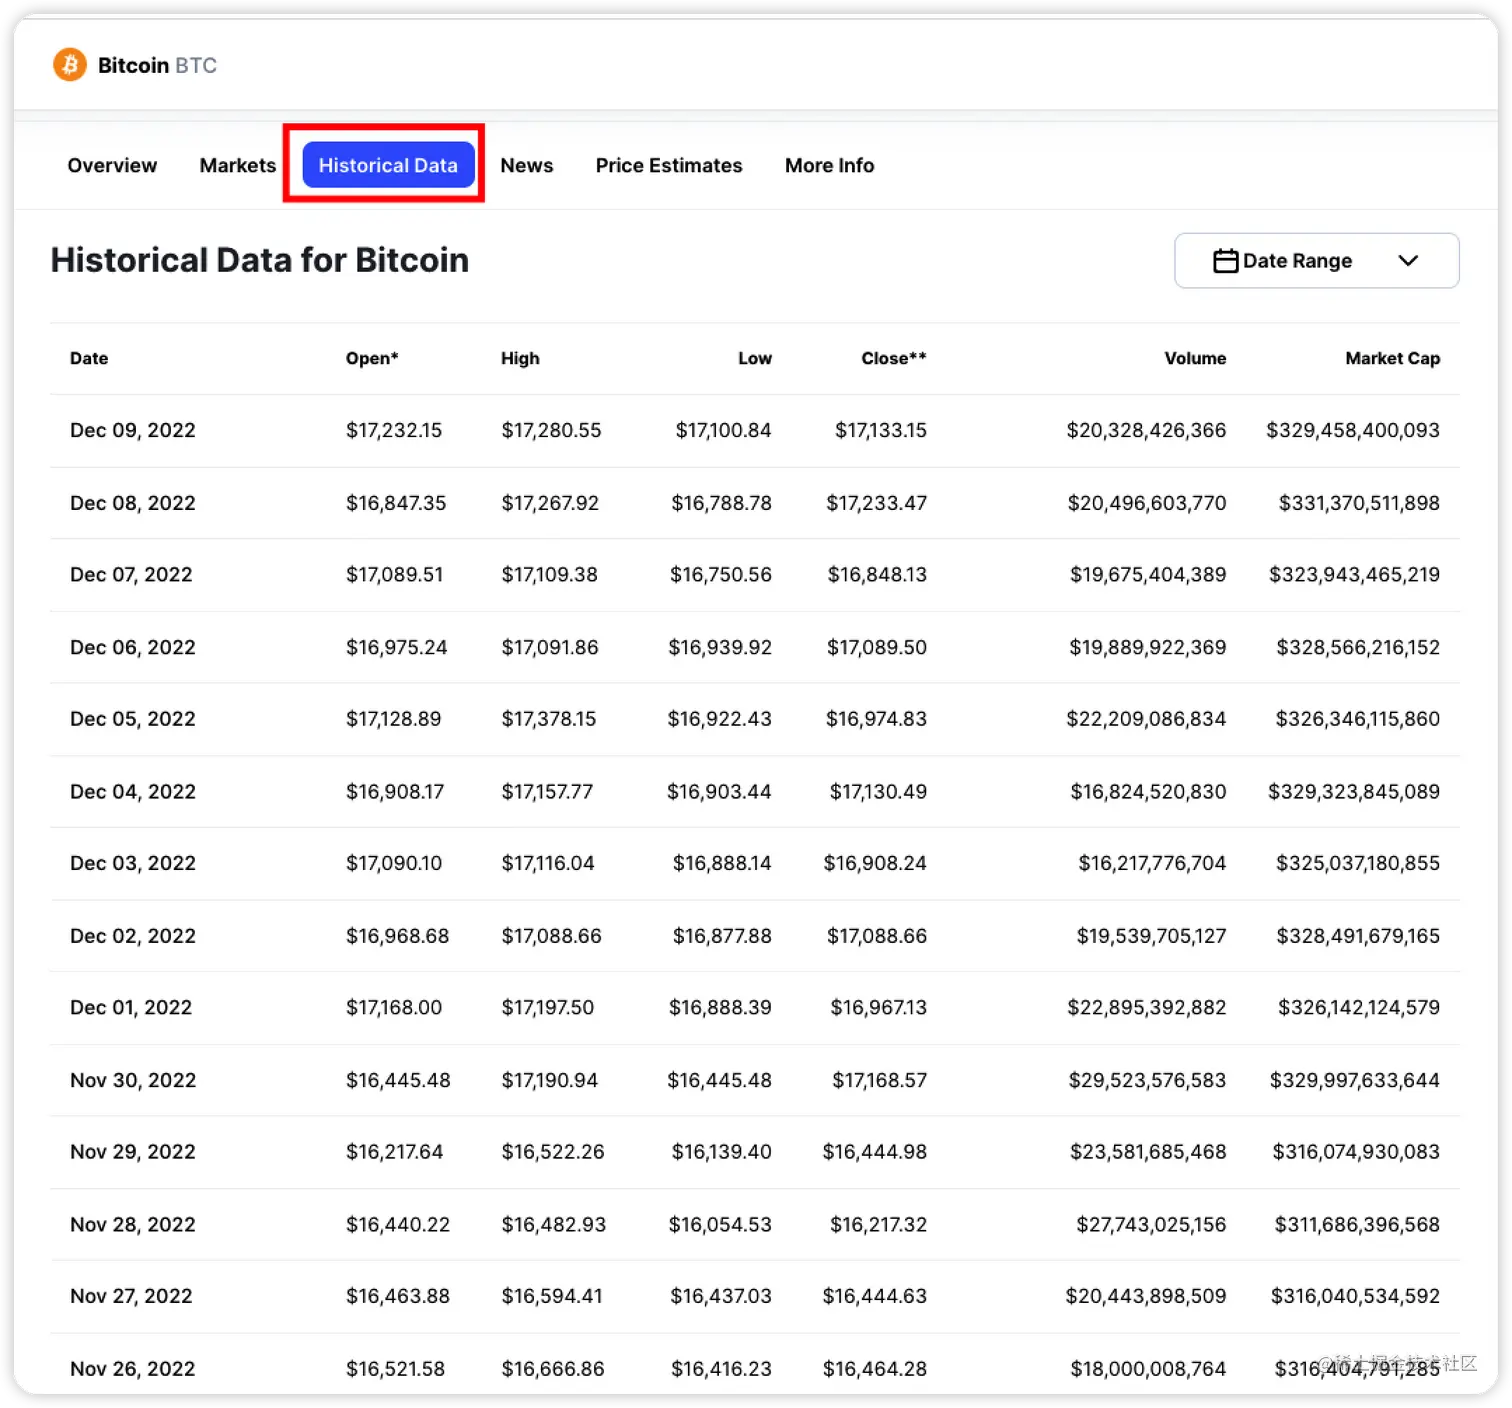The height and width of the screenshot is (1408, 1512).
Task: Click close price $16,908.24
Action: 875,863
